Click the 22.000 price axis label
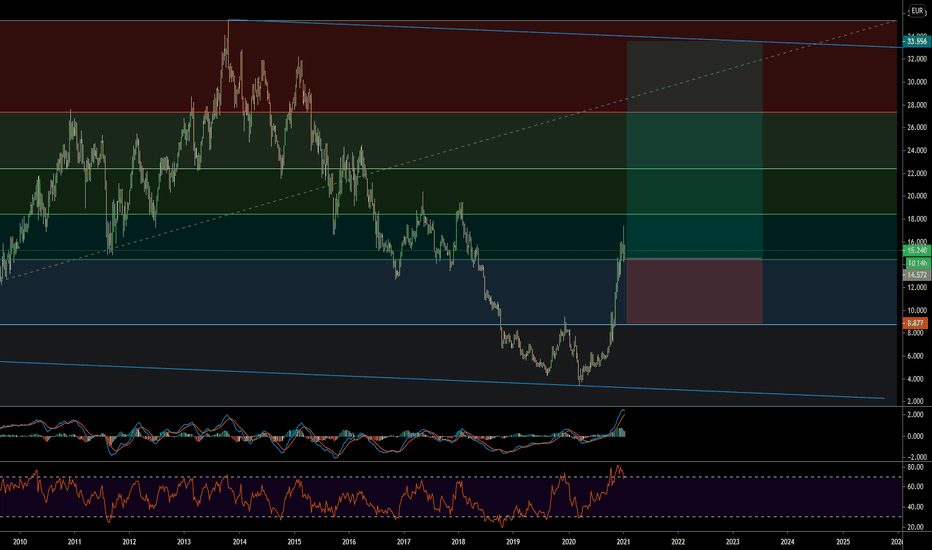This screenshot has width=932, height=550. point(917,174)
